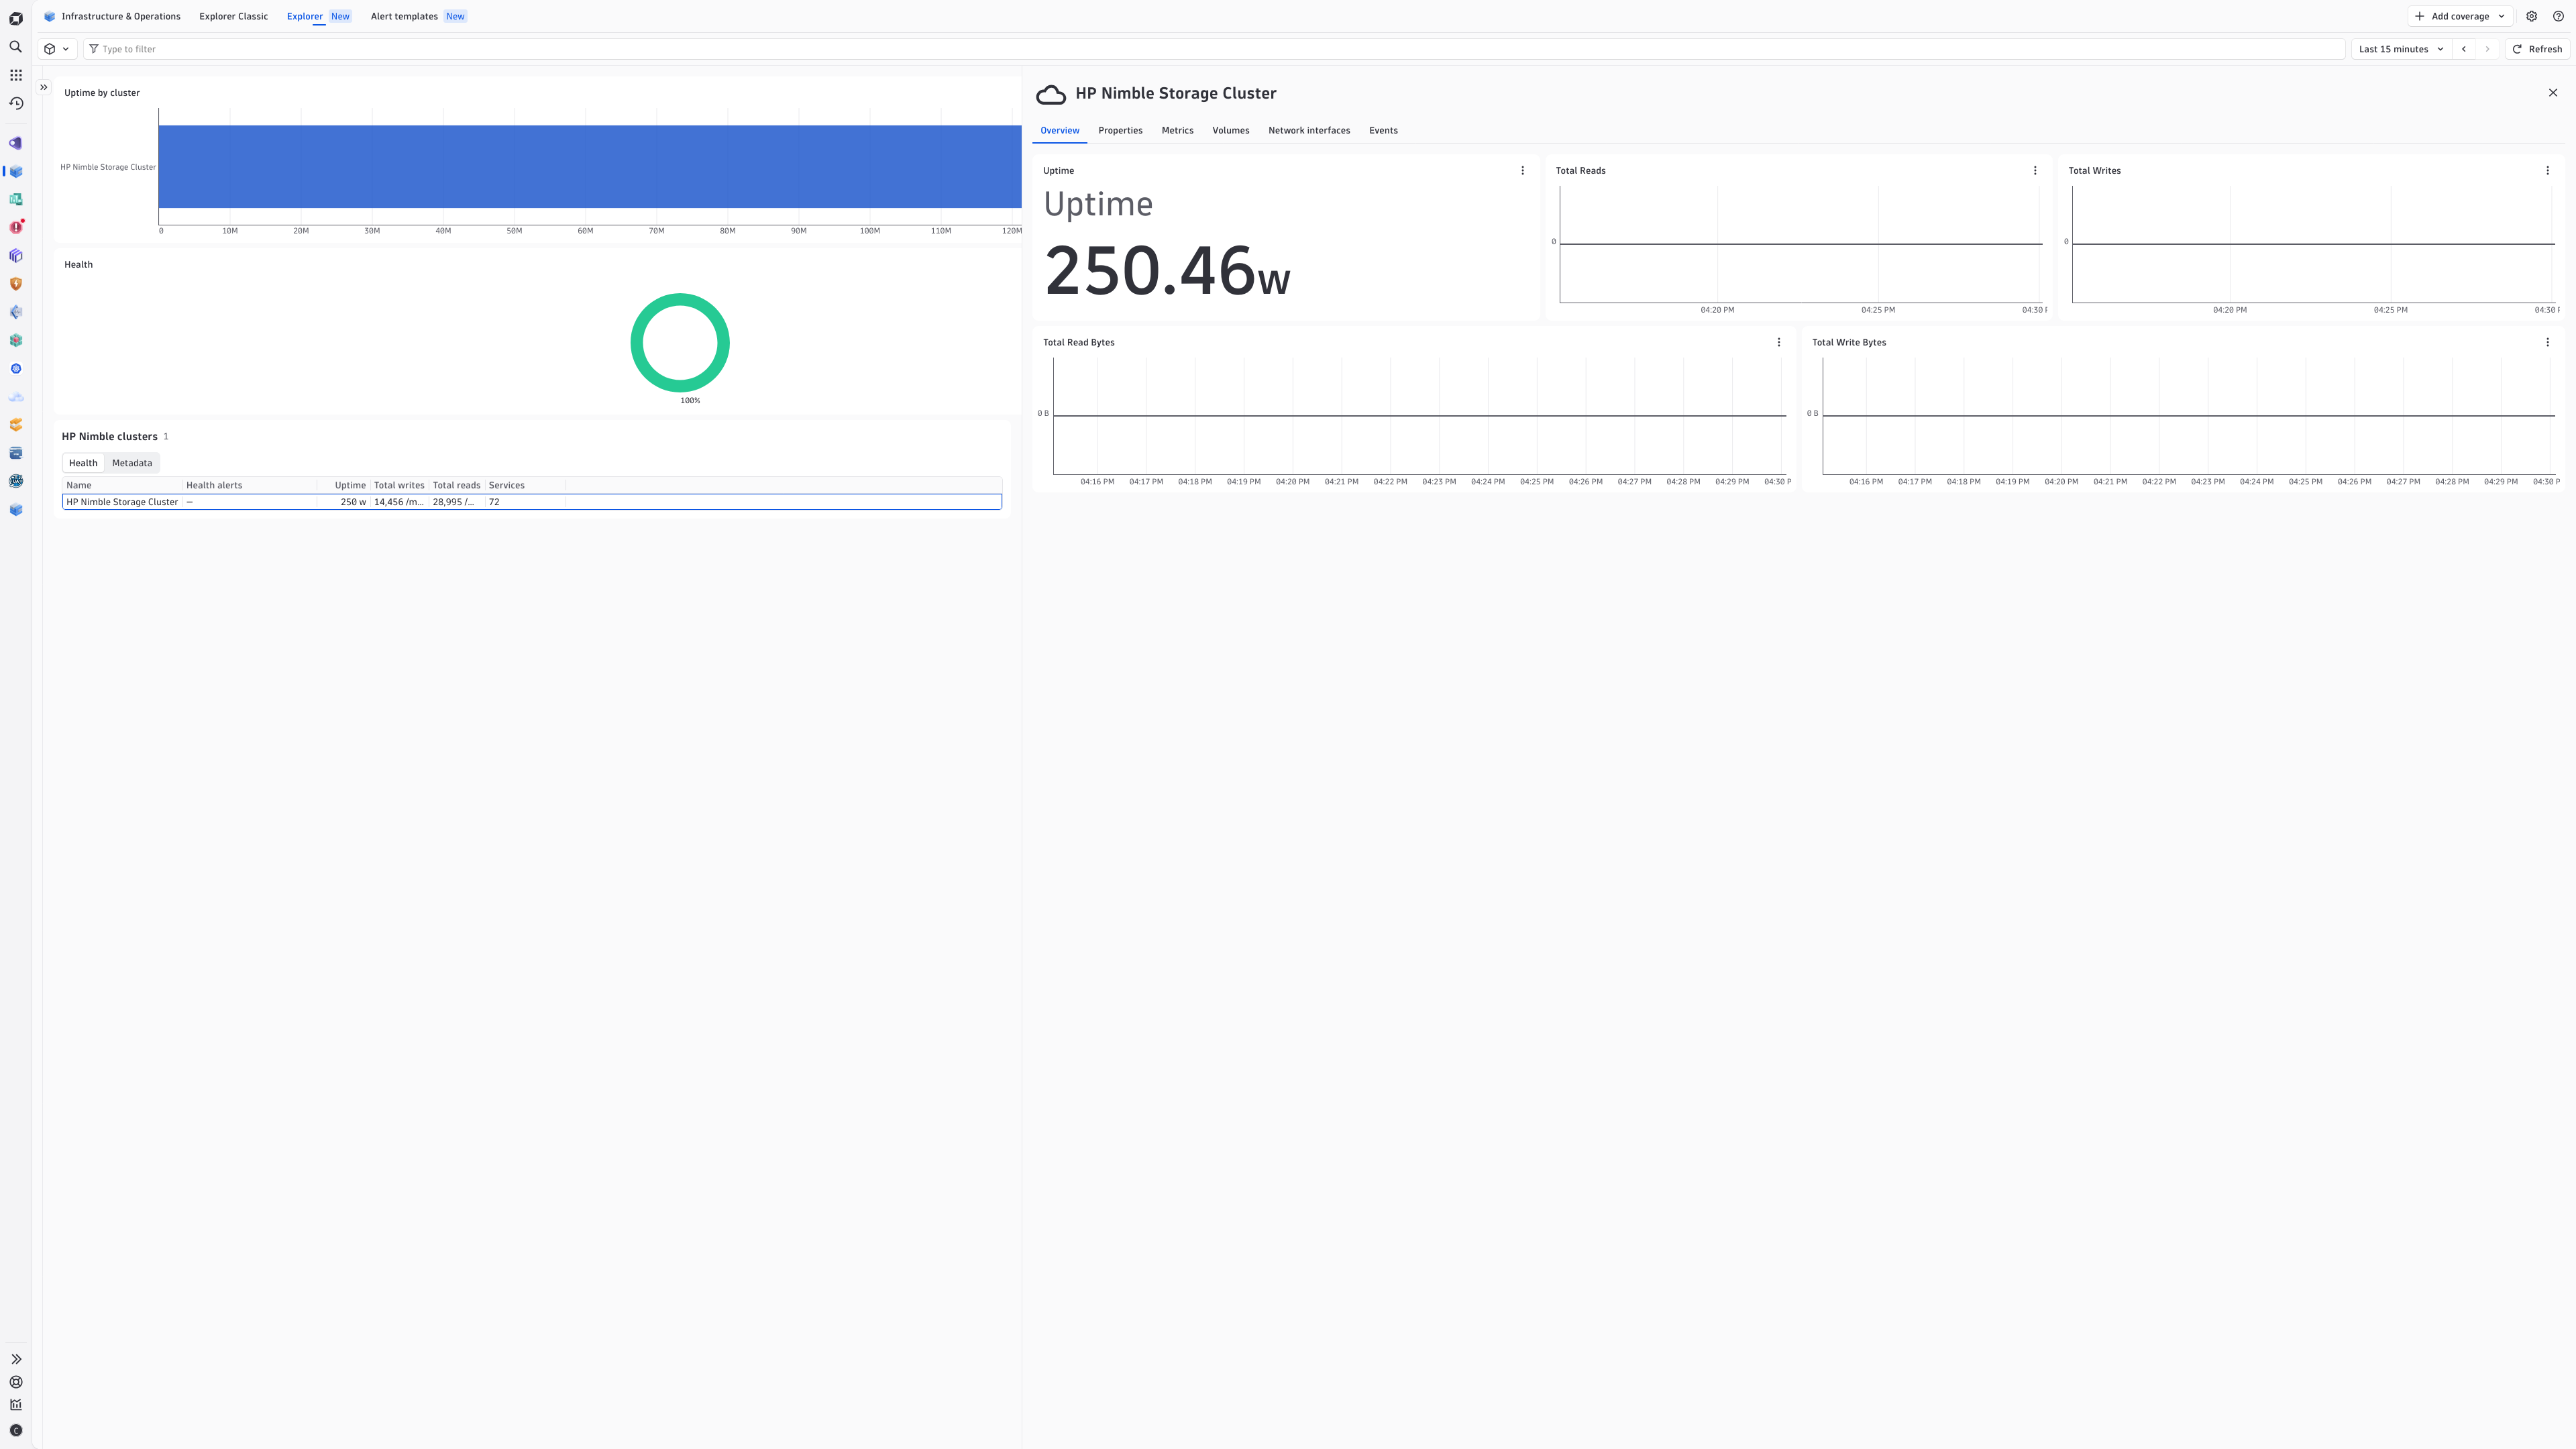Open the Last 15 minutes timeframe dropdown

tap(2401, 49)
